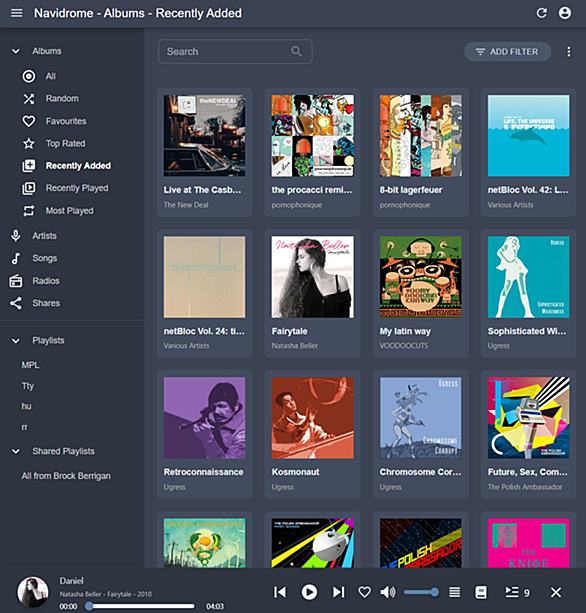The height and width of the screenshot is (613, 586).
Task: Select Recently Played view
Action: [x=77, y=188]
